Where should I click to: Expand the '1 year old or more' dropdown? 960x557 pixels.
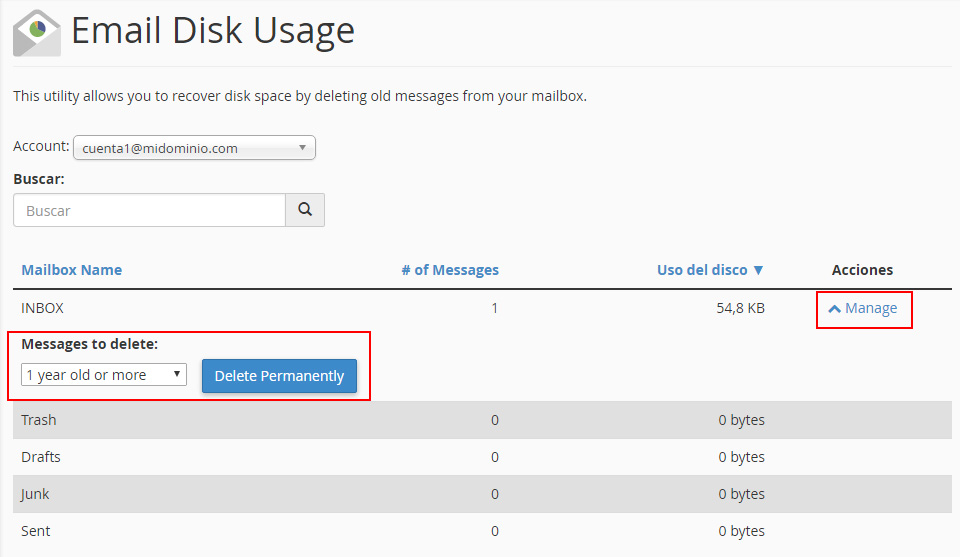point(103,375)
